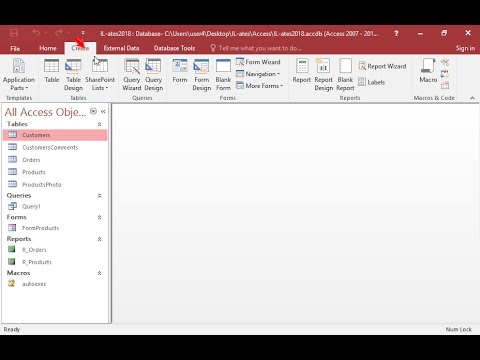Collapse the ribbon with the arrow
This screenshot has height=360, width=480.
(472, 98)
